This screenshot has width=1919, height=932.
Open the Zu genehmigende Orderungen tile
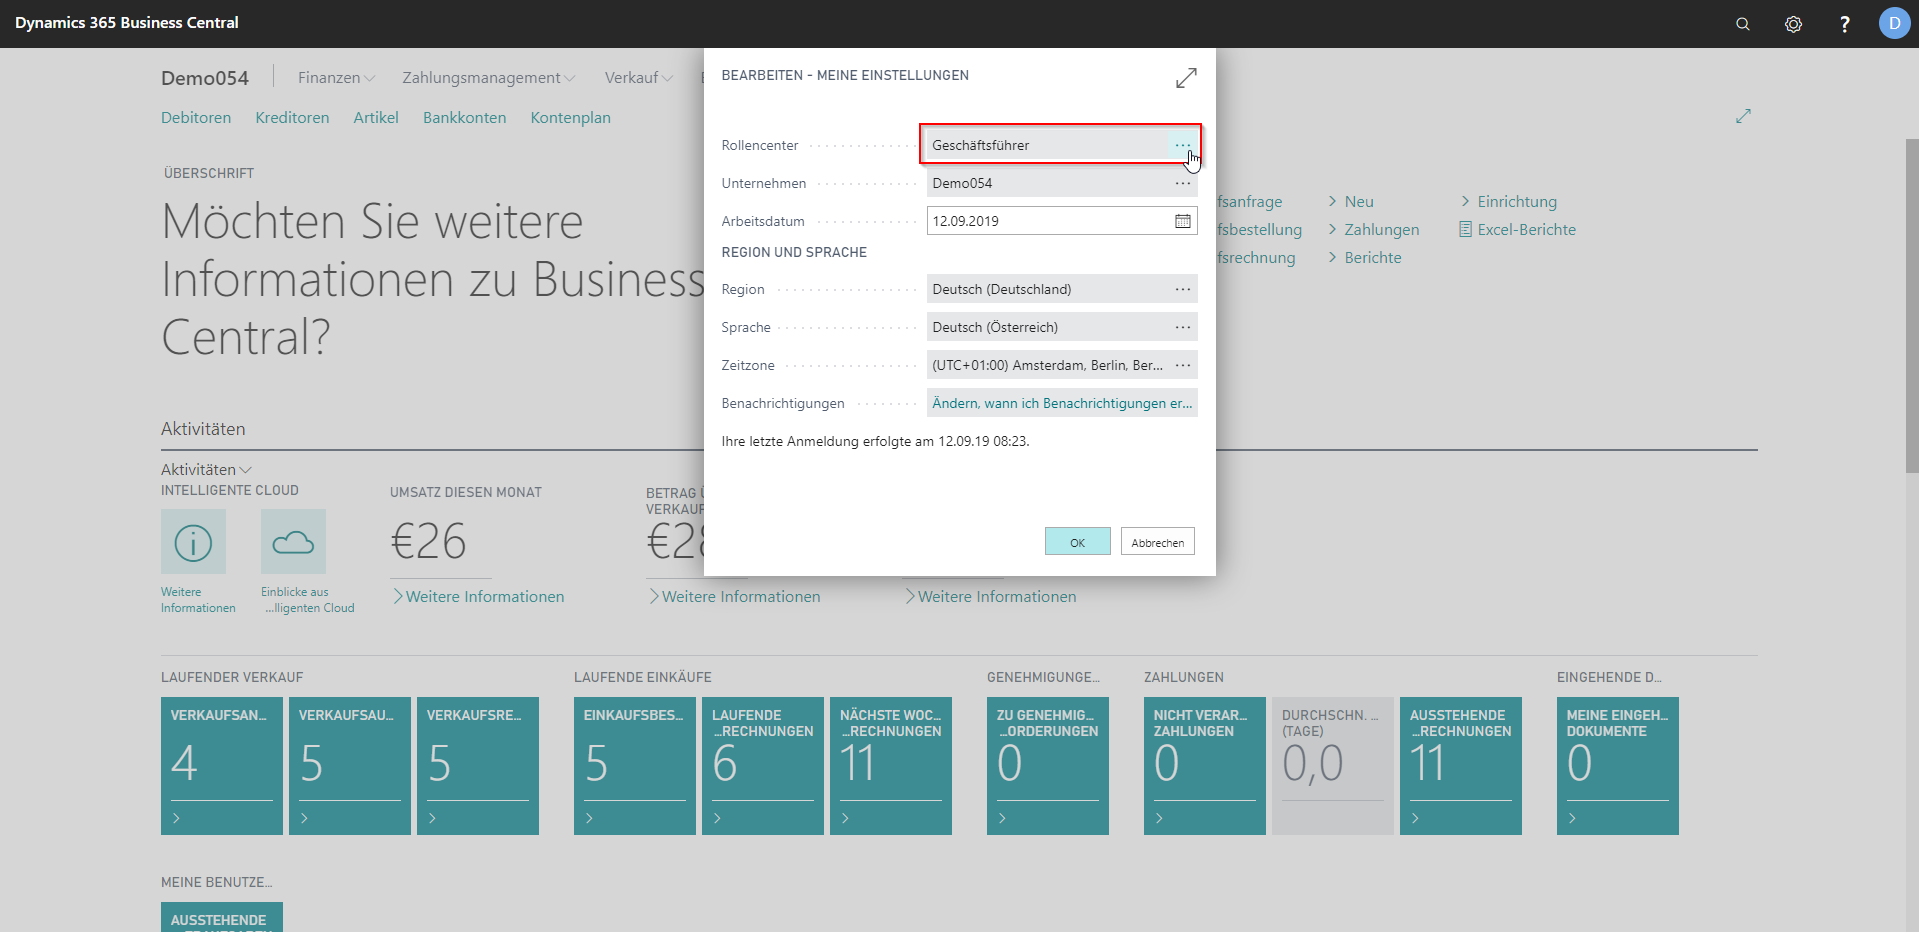(x=1048, y=766)
